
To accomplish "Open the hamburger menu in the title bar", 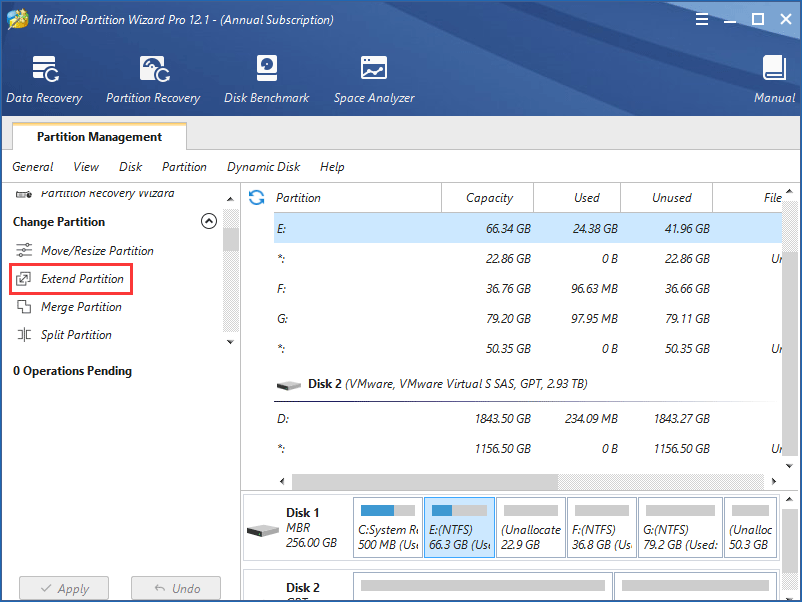I will tap(701, 18).
